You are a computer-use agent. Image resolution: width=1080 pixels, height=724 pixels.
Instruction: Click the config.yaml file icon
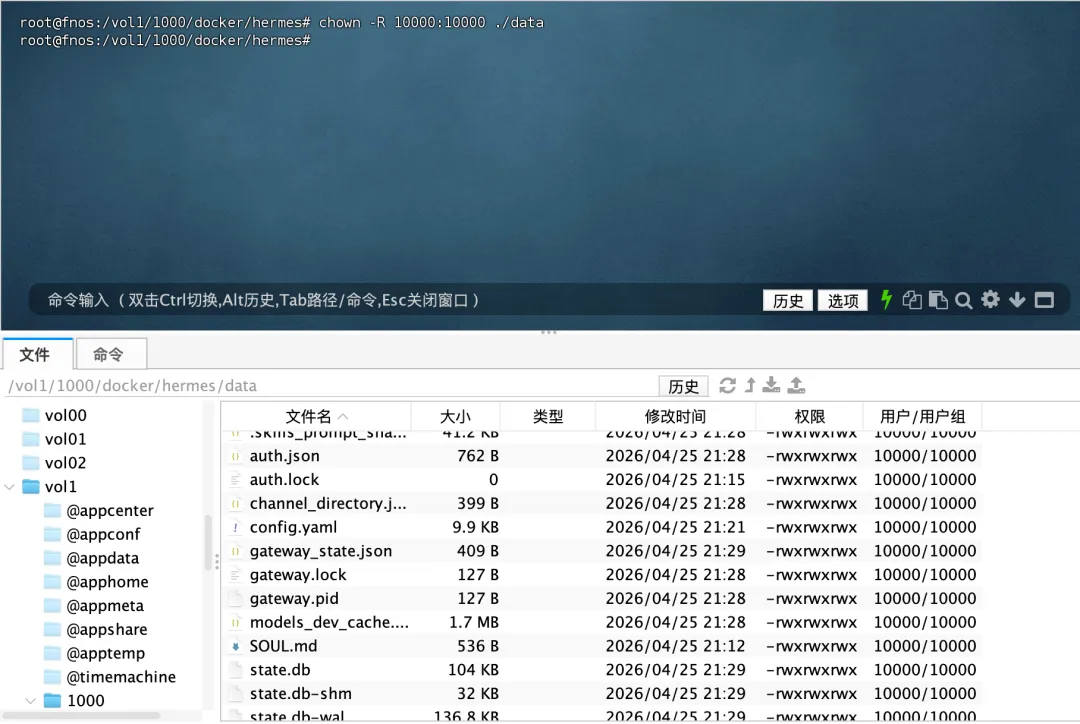click(x=236, y=528)
